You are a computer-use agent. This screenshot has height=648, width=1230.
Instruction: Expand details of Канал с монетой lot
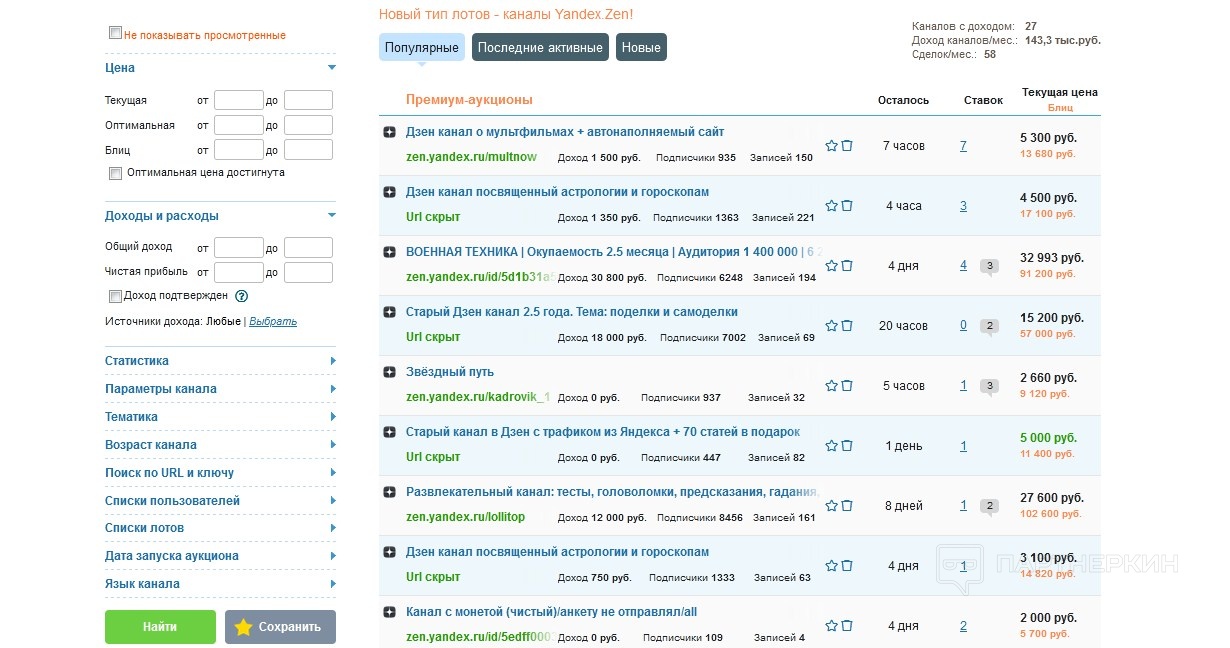390,612
